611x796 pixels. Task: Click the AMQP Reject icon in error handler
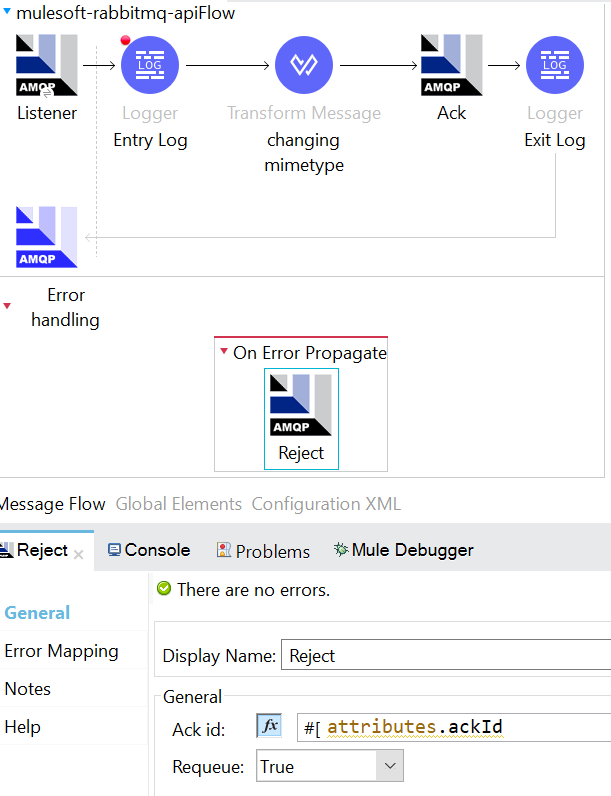point(301,404)
